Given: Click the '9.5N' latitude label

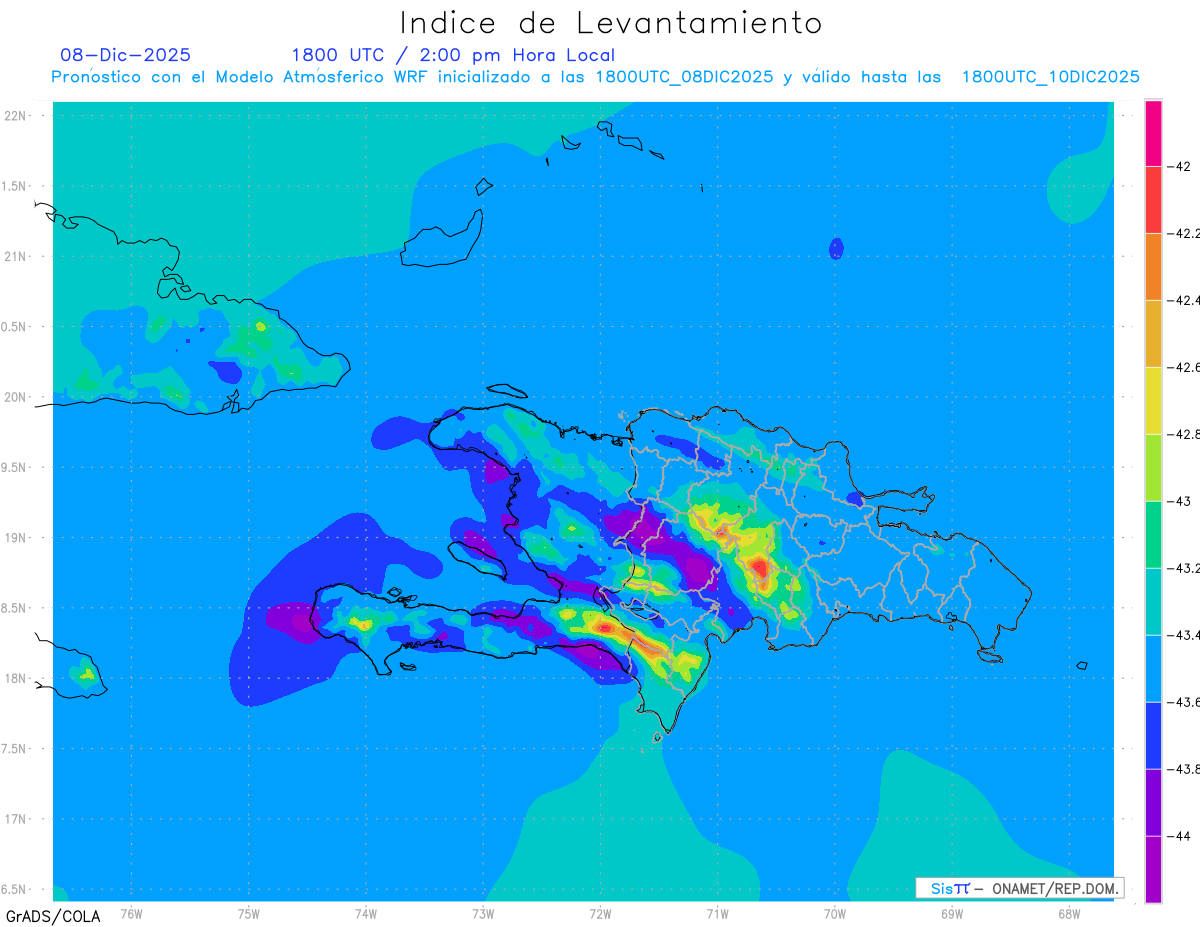Looking at the screenshot, I should tap(14, 468).
